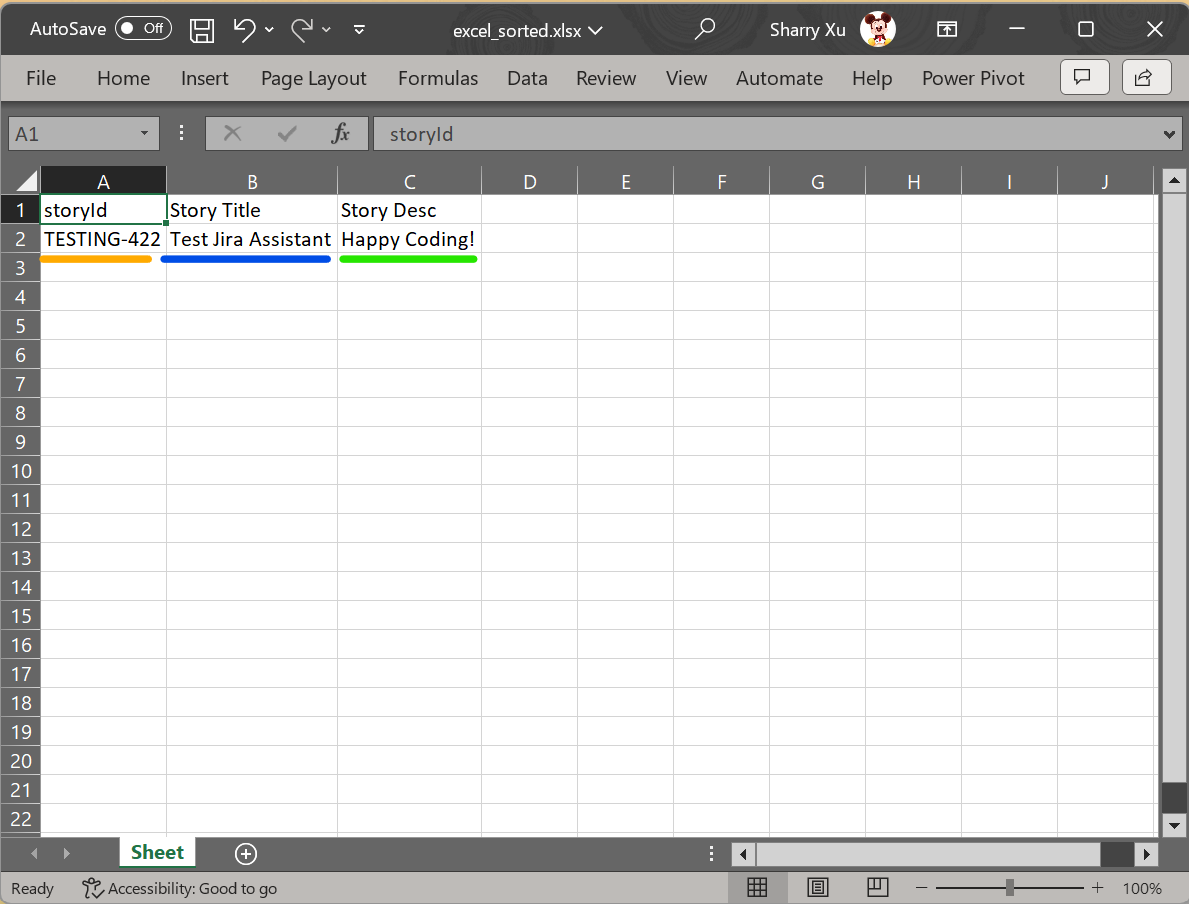Switch to Normal view icon
This screenshot has width=1189, height=904.
[757, 887]
